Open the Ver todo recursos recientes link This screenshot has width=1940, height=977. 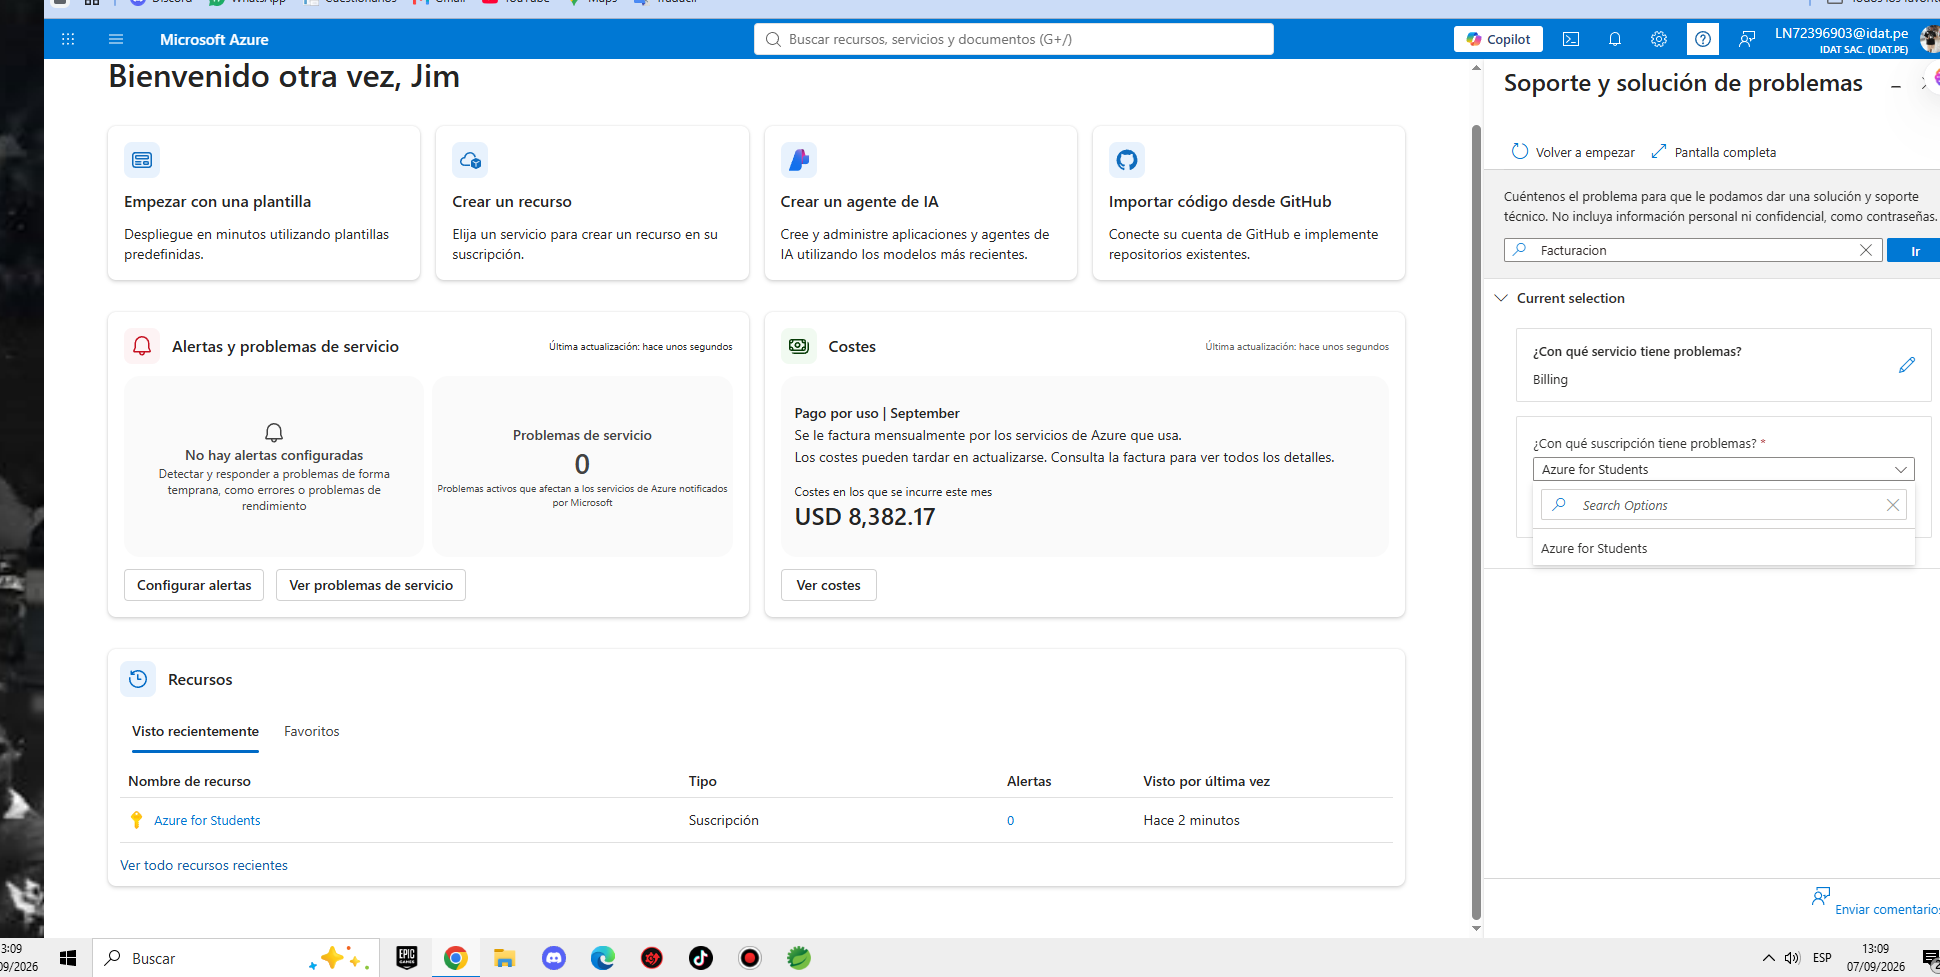point(204,865)
